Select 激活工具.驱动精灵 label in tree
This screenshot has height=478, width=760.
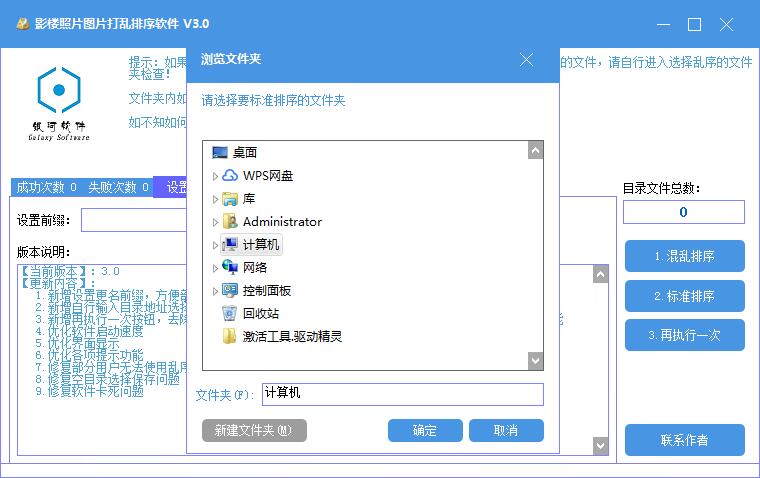pos(292,336)
